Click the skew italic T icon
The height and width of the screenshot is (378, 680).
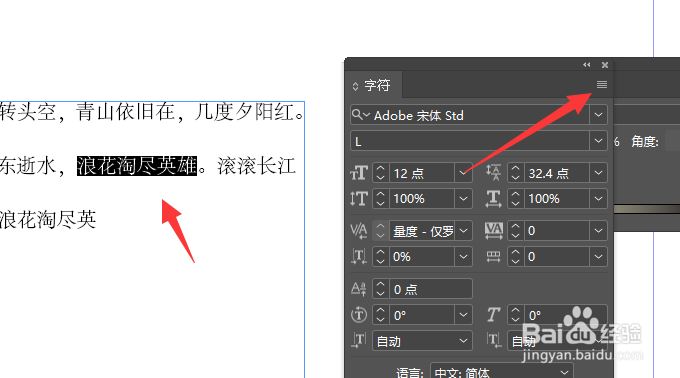pyautogui.click(x=494, y=315)
